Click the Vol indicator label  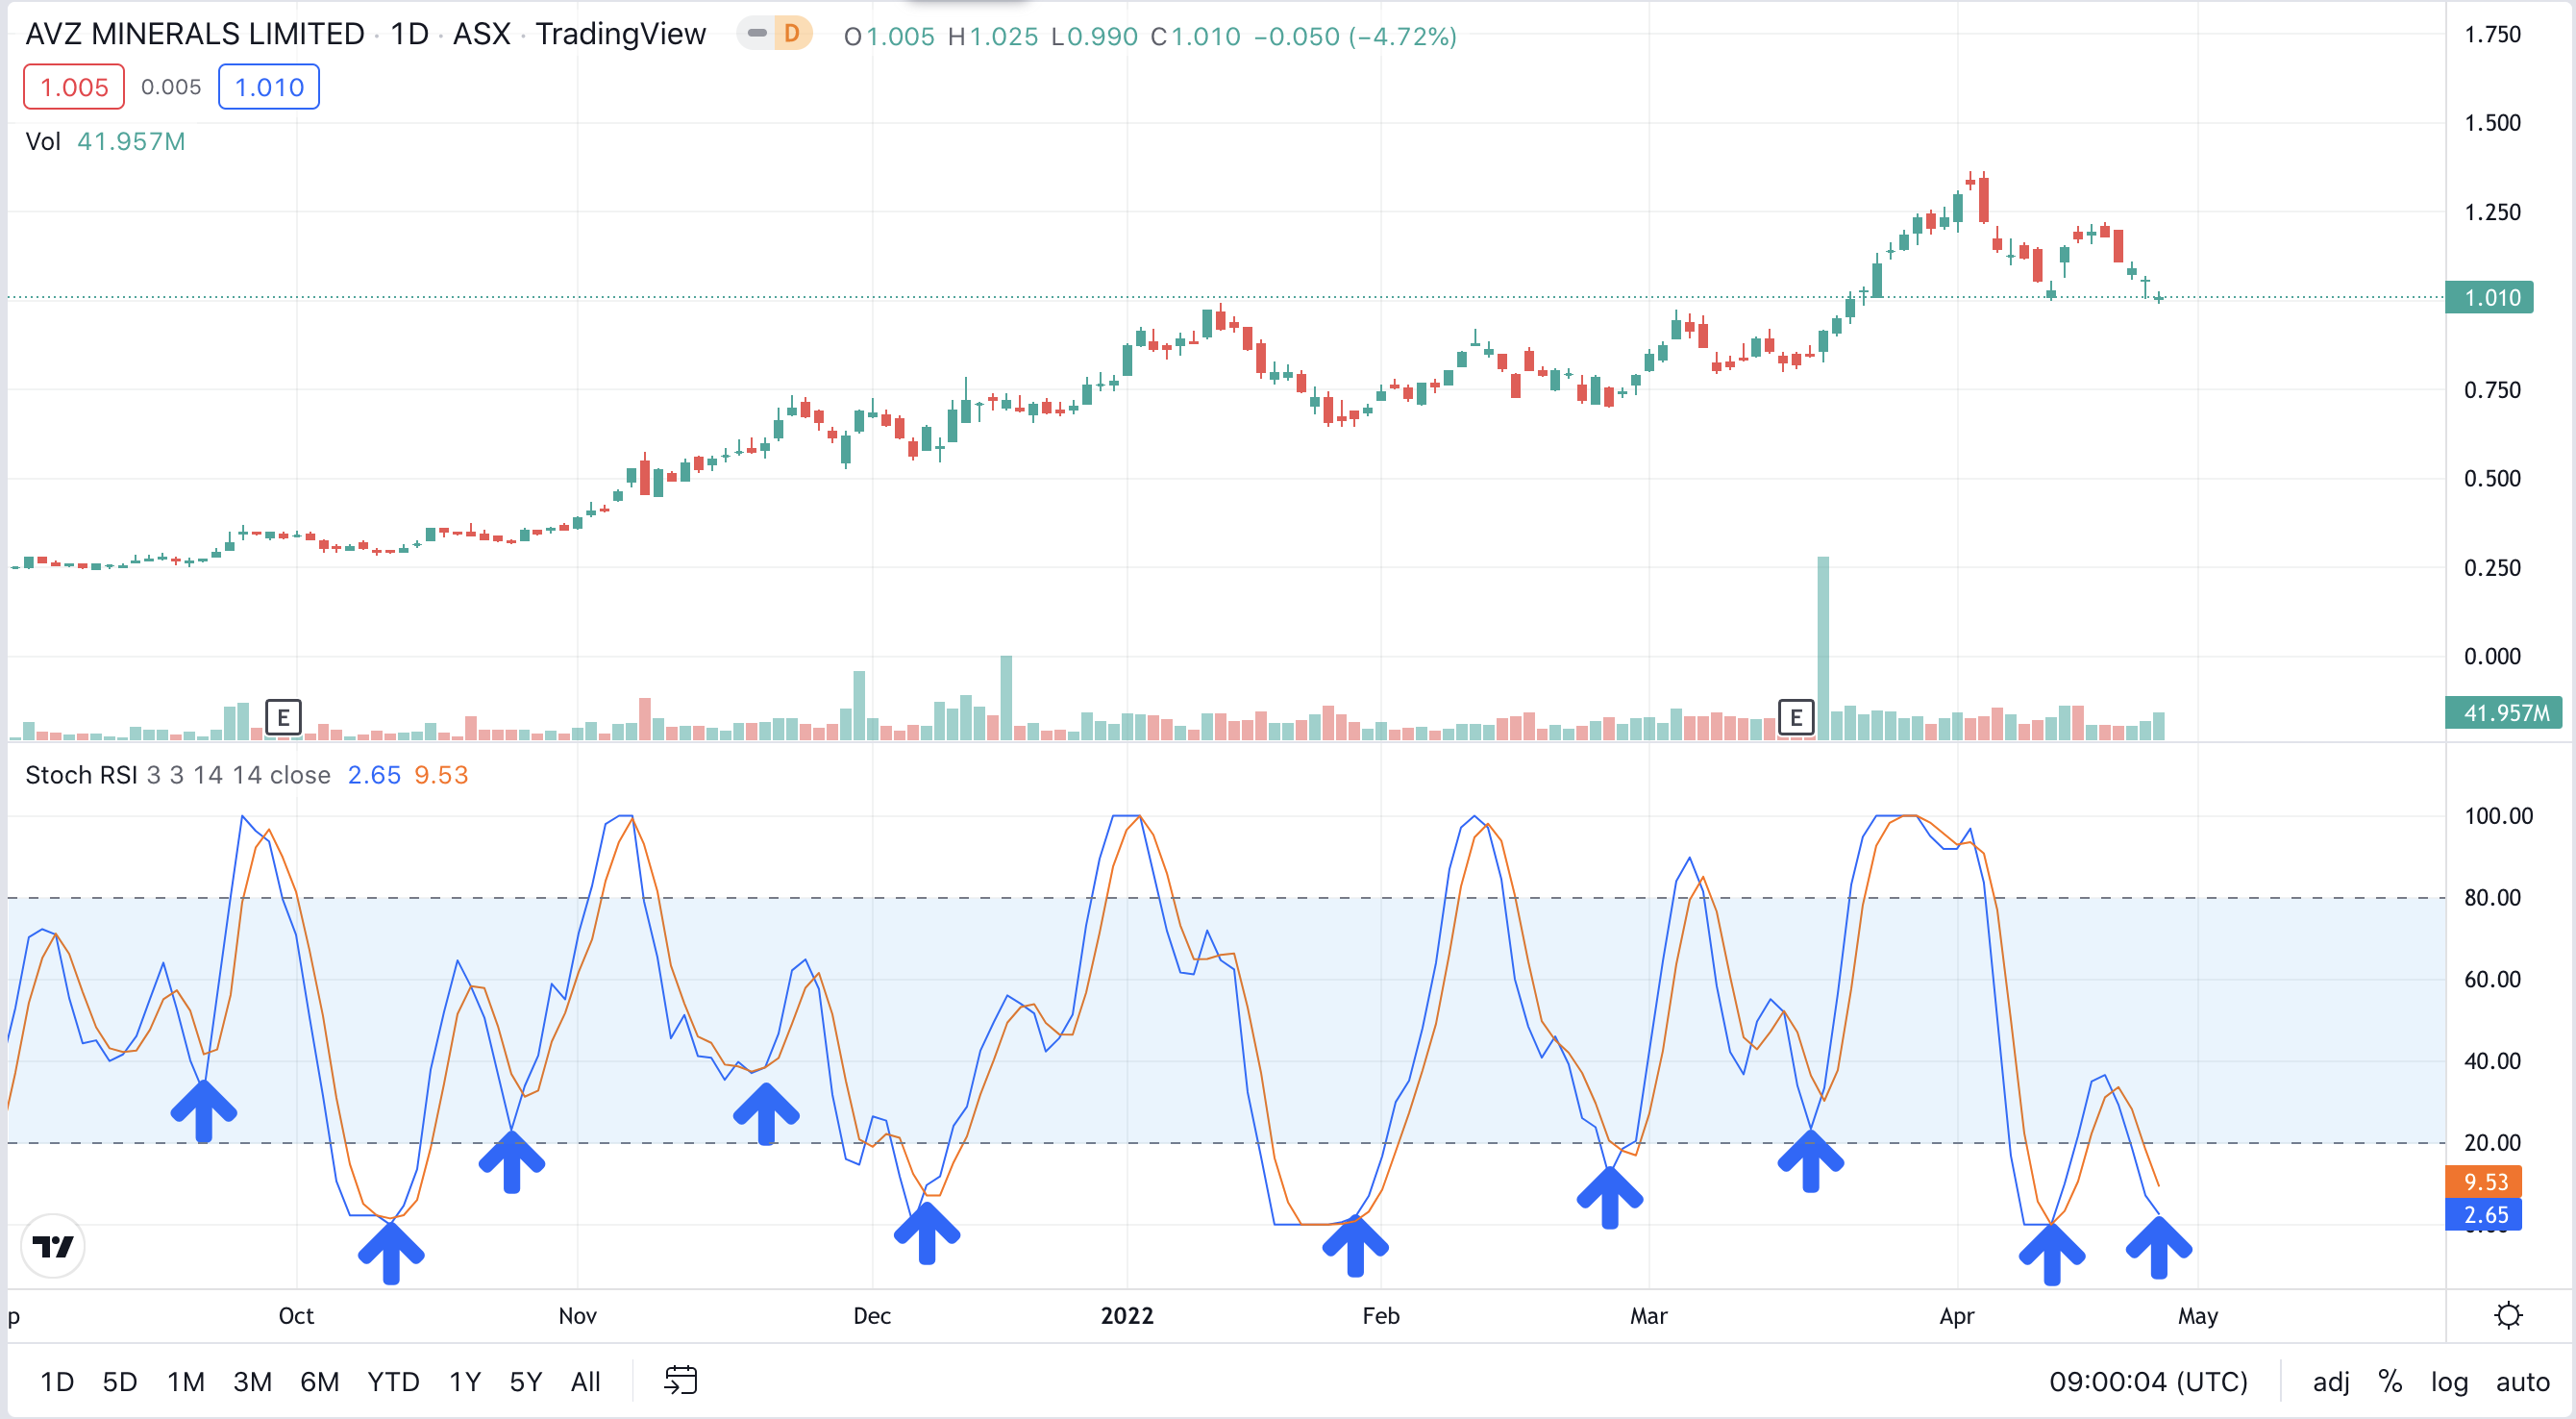pos(43,141)
